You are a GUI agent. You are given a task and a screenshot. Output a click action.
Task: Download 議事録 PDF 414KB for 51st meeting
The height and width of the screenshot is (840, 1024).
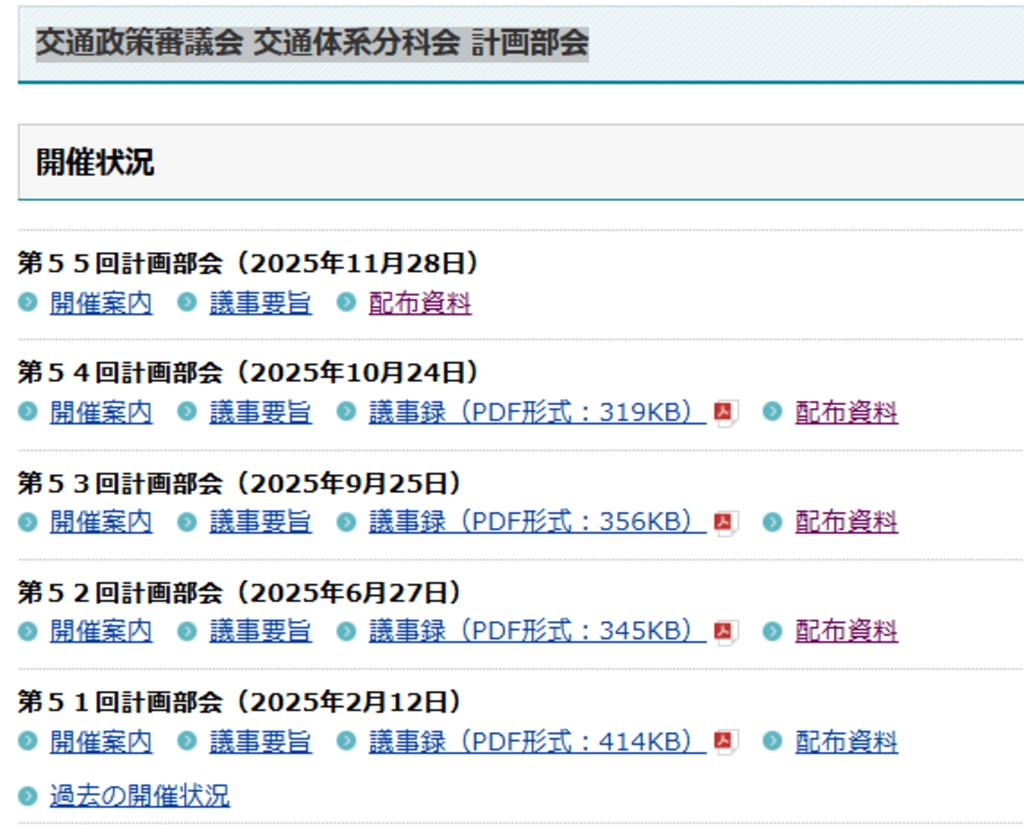point(537,742)
